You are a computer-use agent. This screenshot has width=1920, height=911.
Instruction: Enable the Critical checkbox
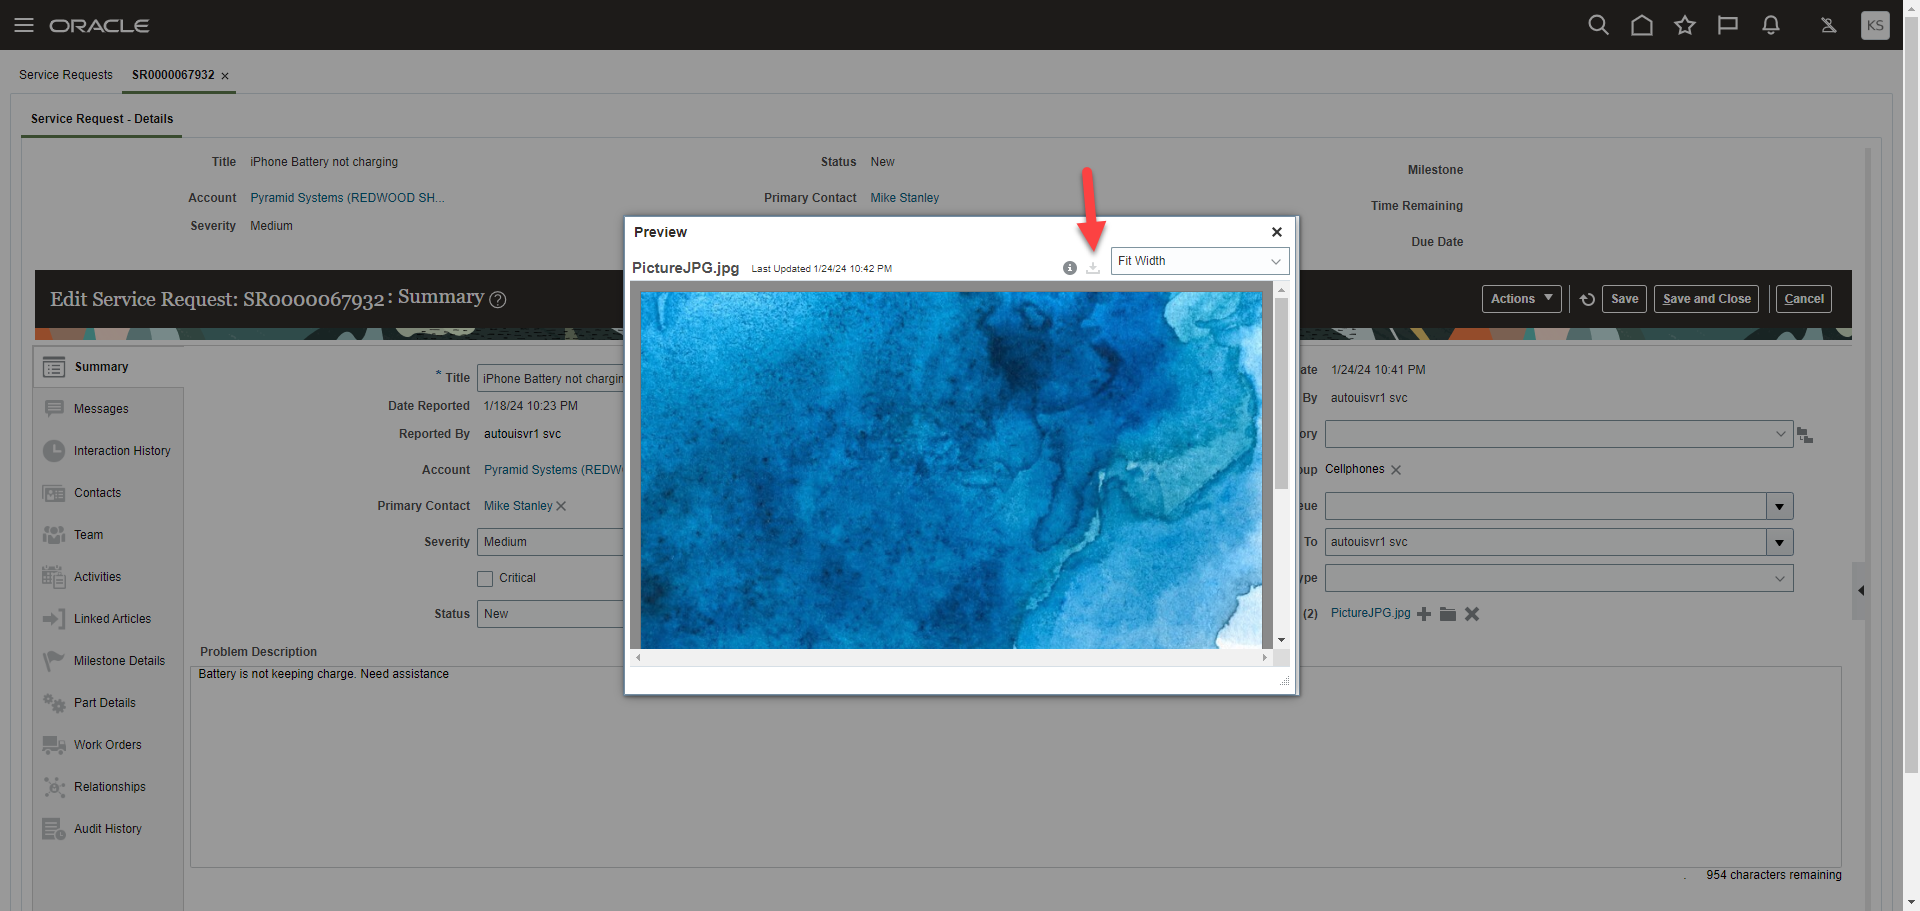click(485, 577)
